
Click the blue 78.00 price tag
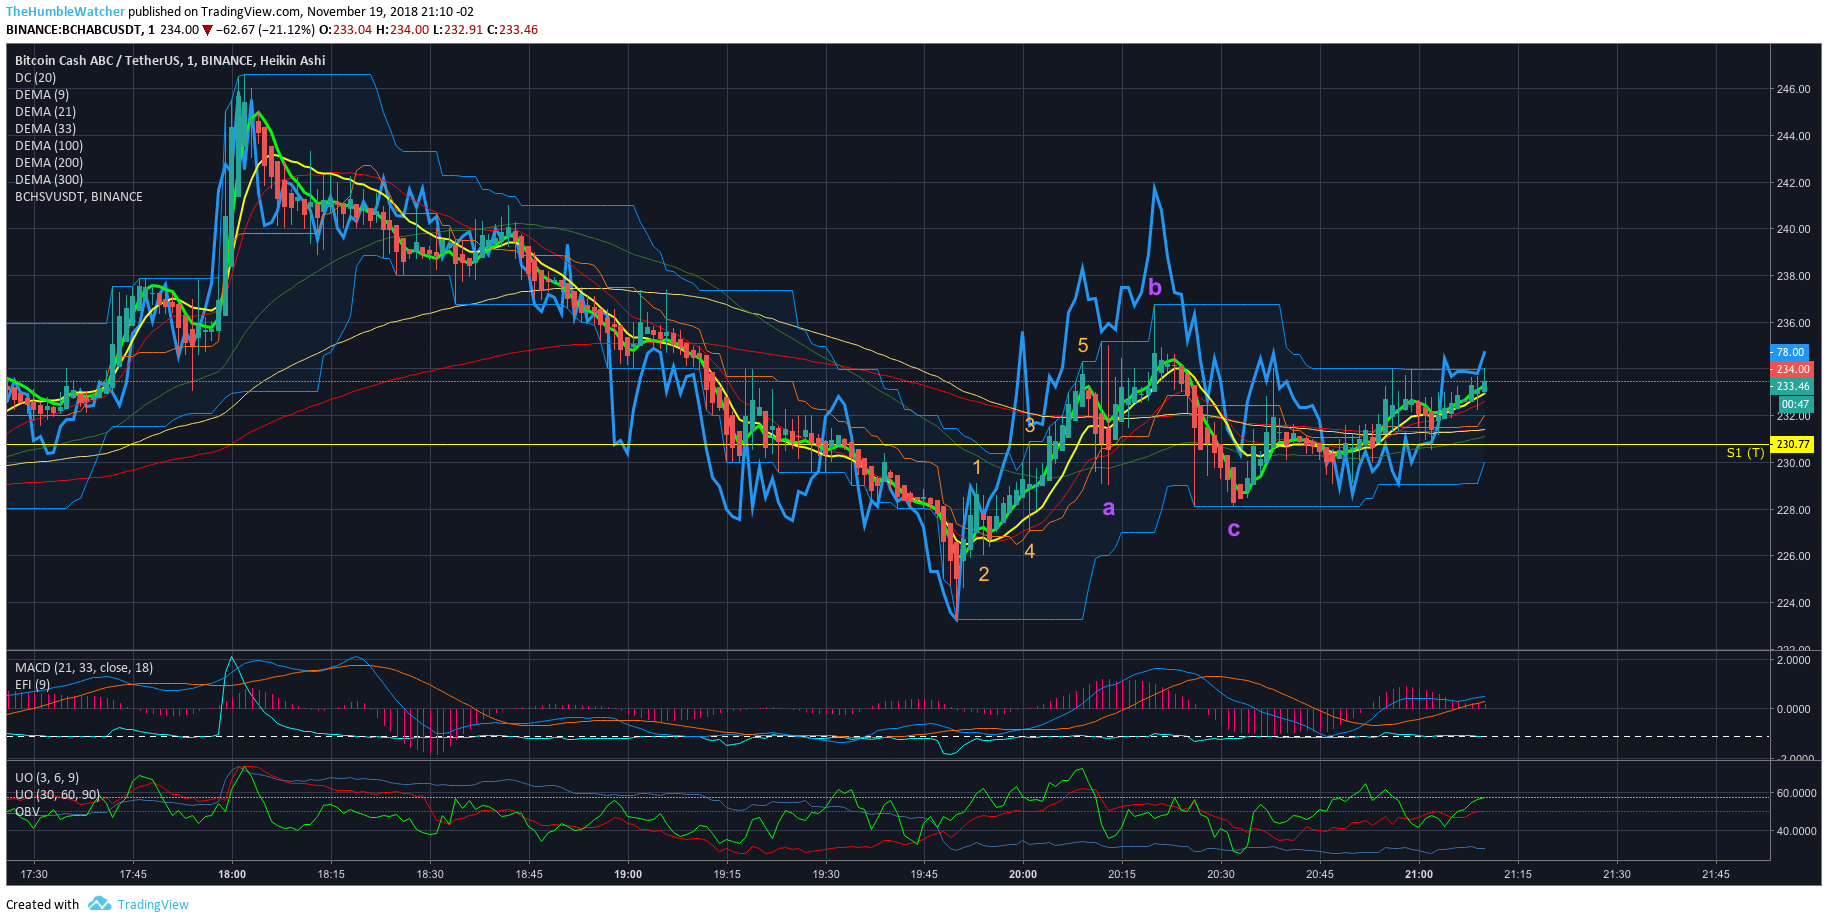1790,352
